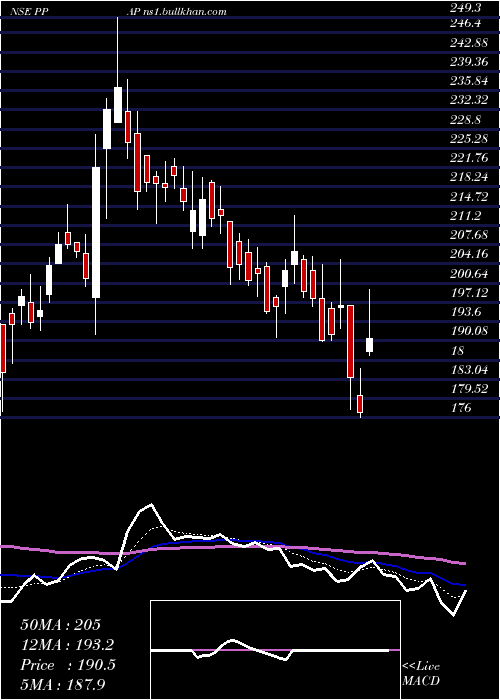Select the 204.16 price level
The image size is (500, 700).
tap(469, 254)
